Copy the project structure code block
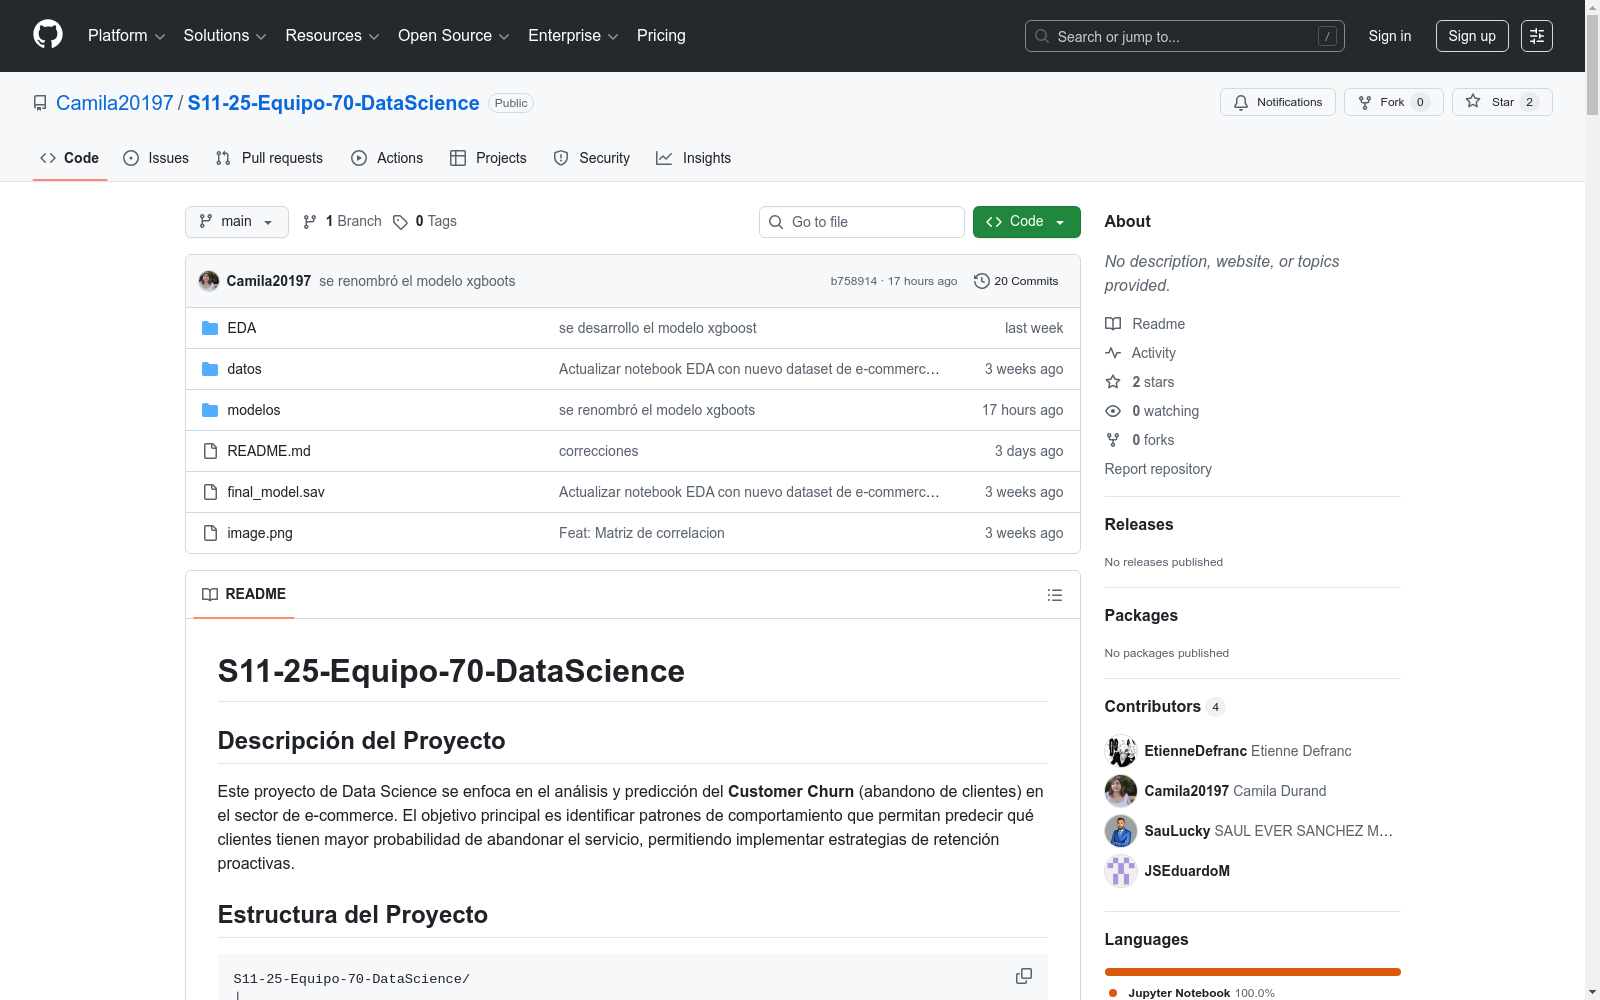 point(1024,976)
